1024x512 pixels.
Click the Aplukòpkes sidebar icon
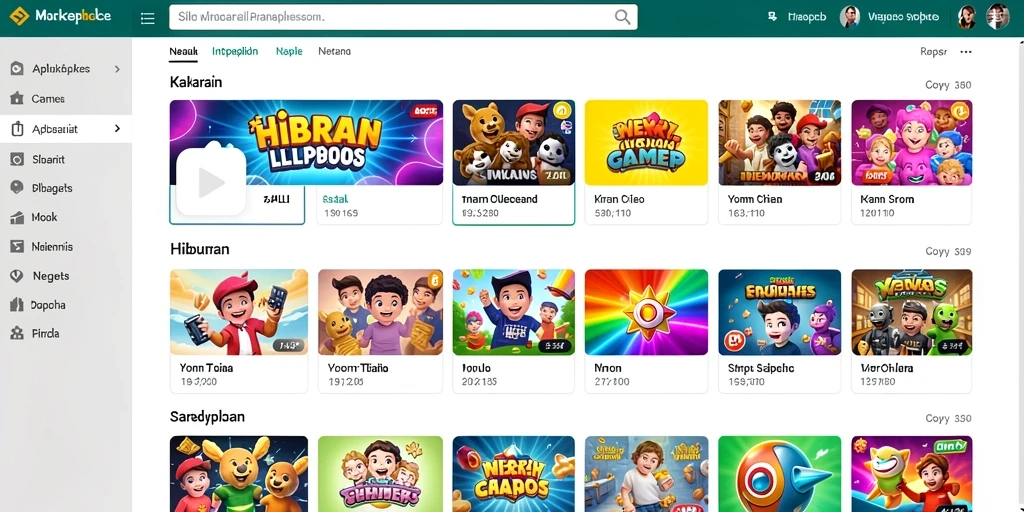tap(17, 69)
